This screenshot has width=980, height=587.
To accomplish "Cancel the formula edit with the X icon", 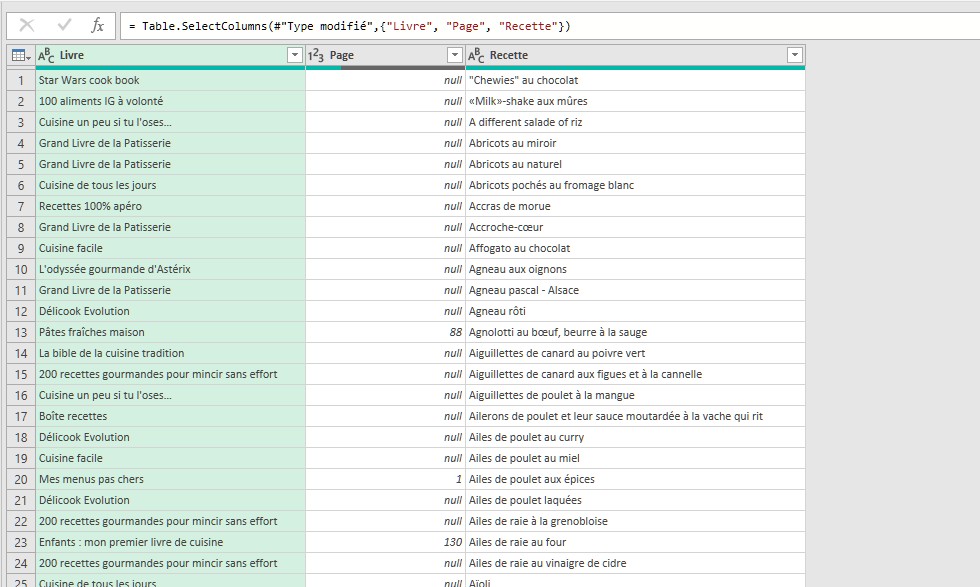I will pos(27,25).
